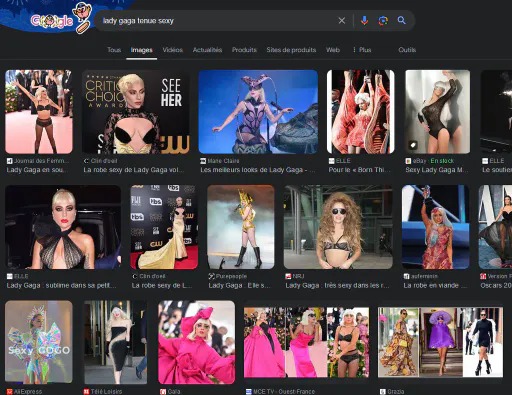The width and height of the screenshot is (512, 395).
Task: Open the Télé Loisirs black dress thumbnail
Action: [x=116, y=342]
